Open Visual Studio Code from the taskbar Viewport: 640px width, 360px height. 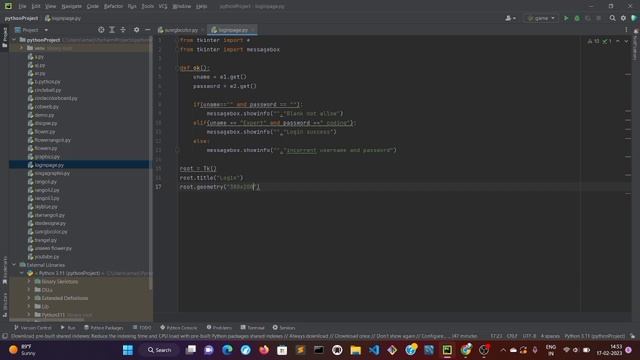click(374, 350)
